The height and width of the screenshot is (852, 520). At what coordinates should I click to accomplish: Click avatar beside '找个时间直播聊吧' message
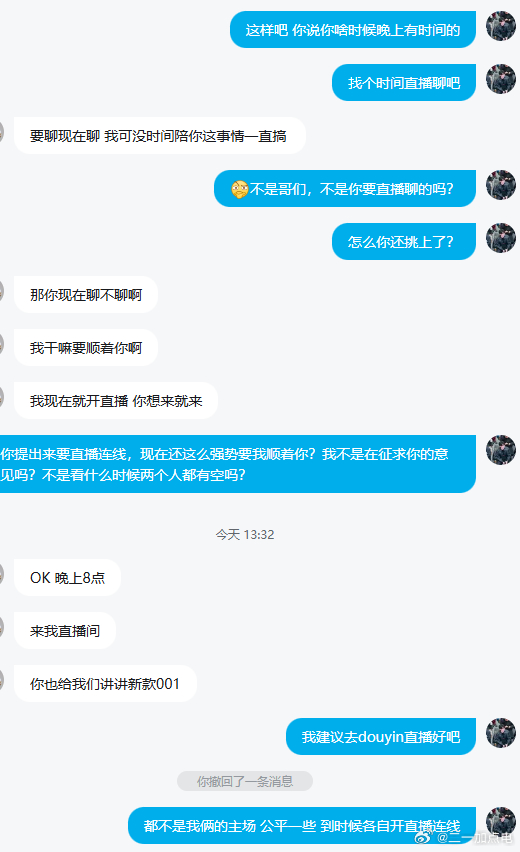pyautogui.click(x=500, y=79)
